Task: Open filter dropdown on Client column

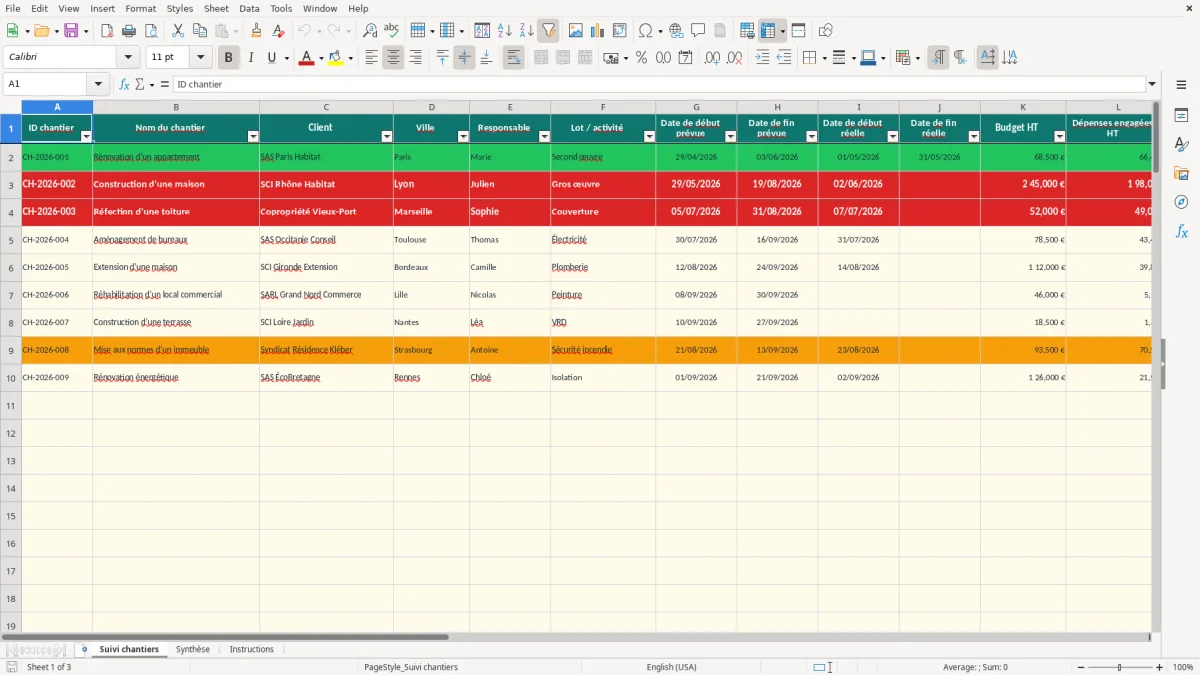Action: tap(387, 136)
